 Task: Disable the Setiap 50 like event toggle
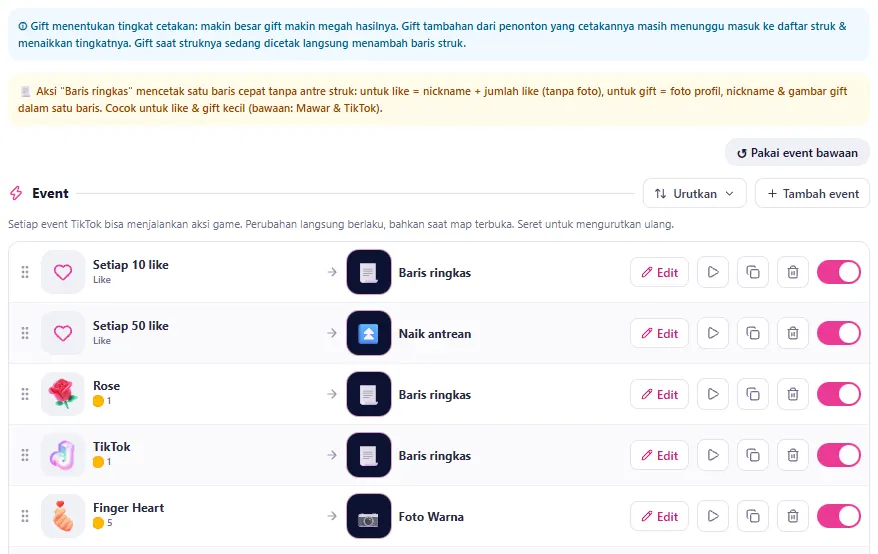click(839, 333)
